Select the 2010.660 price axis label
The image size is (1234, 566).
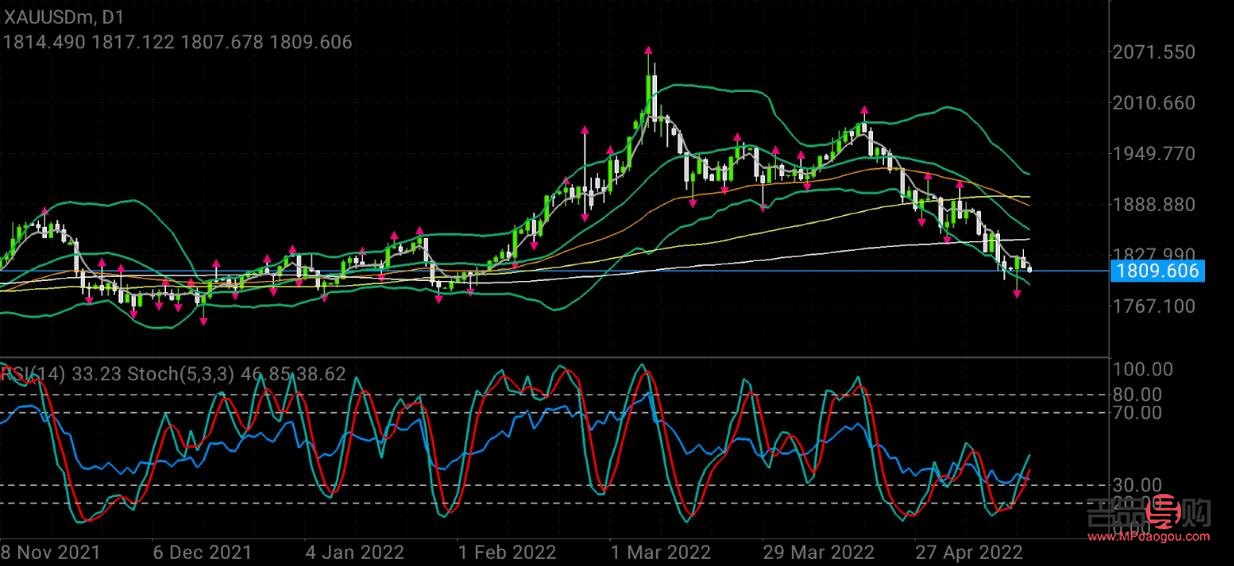(x=1153, y=103)
